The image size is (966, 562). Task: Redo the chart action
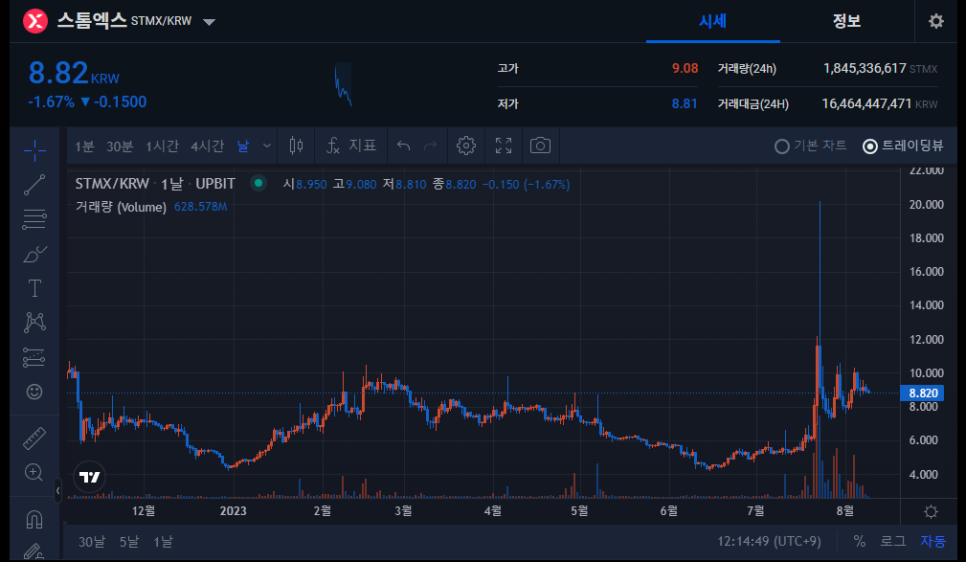click(431, 146)
